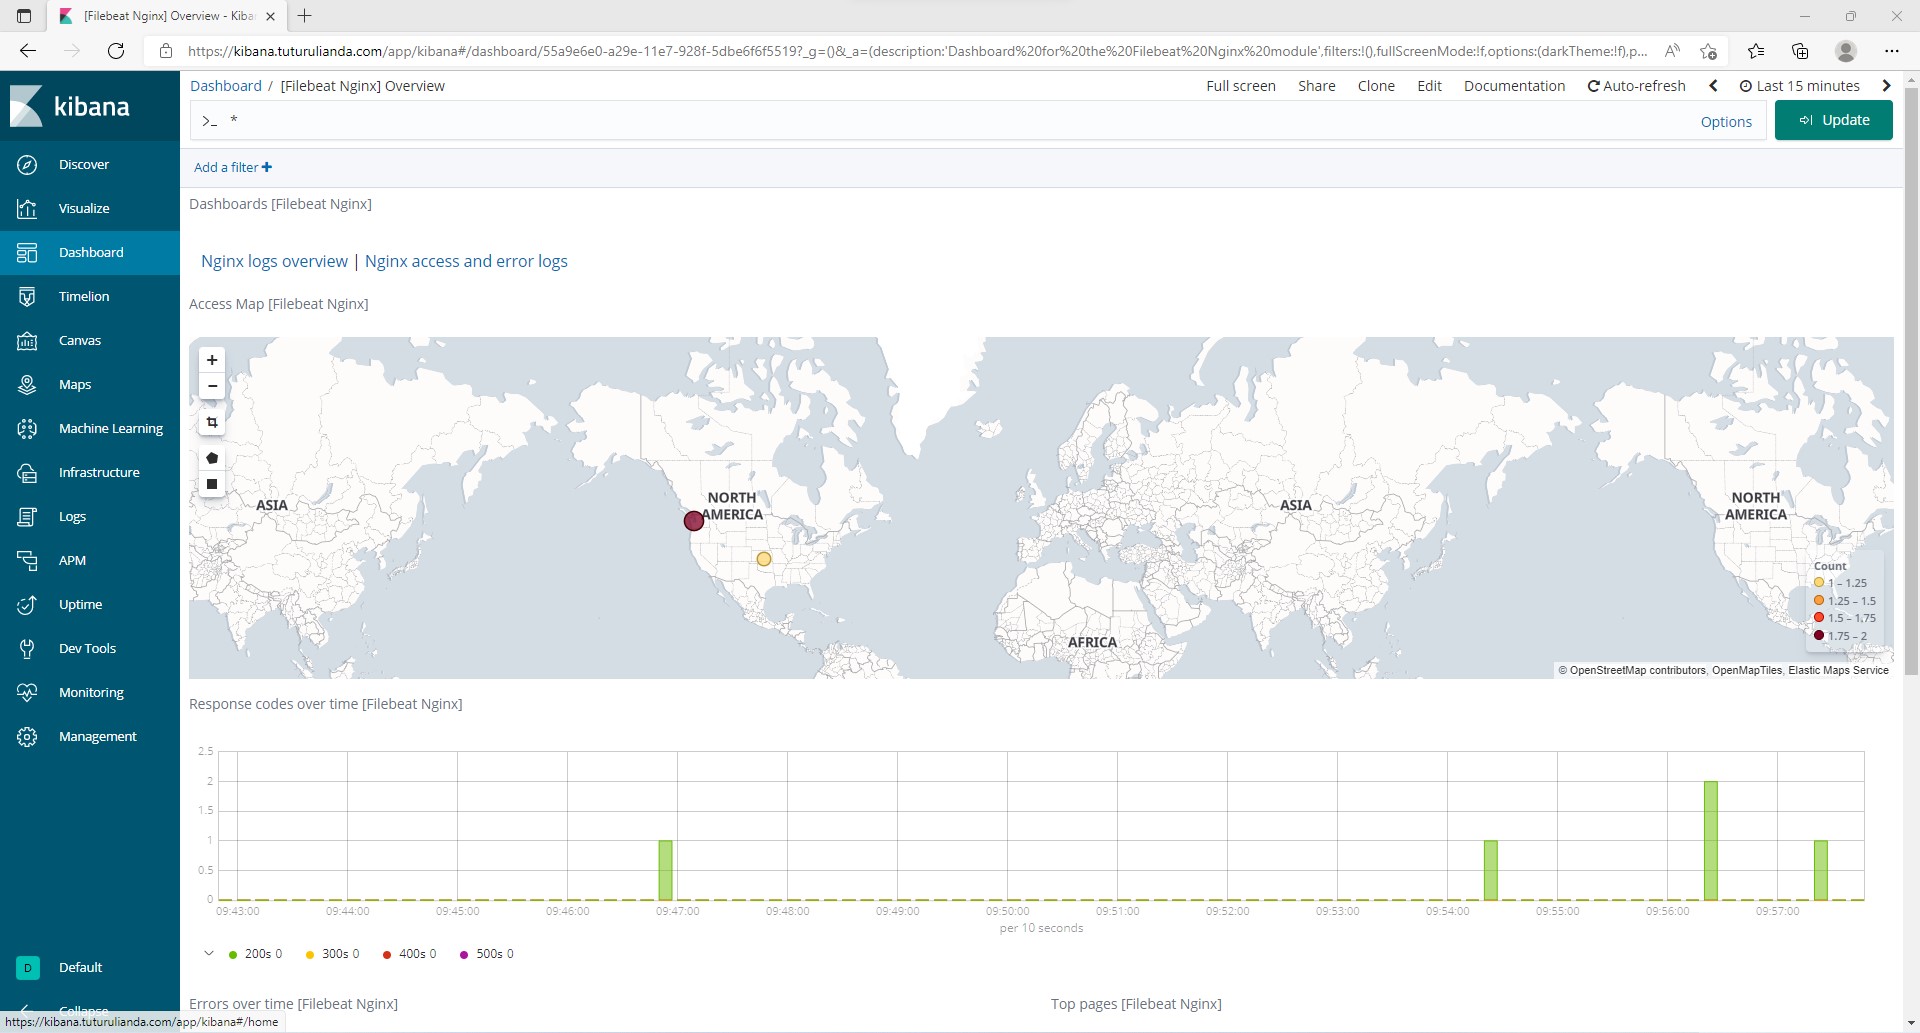Click the Update button
Viewport: 1920px width, 1033px height.
click(x=1833, y=120)
